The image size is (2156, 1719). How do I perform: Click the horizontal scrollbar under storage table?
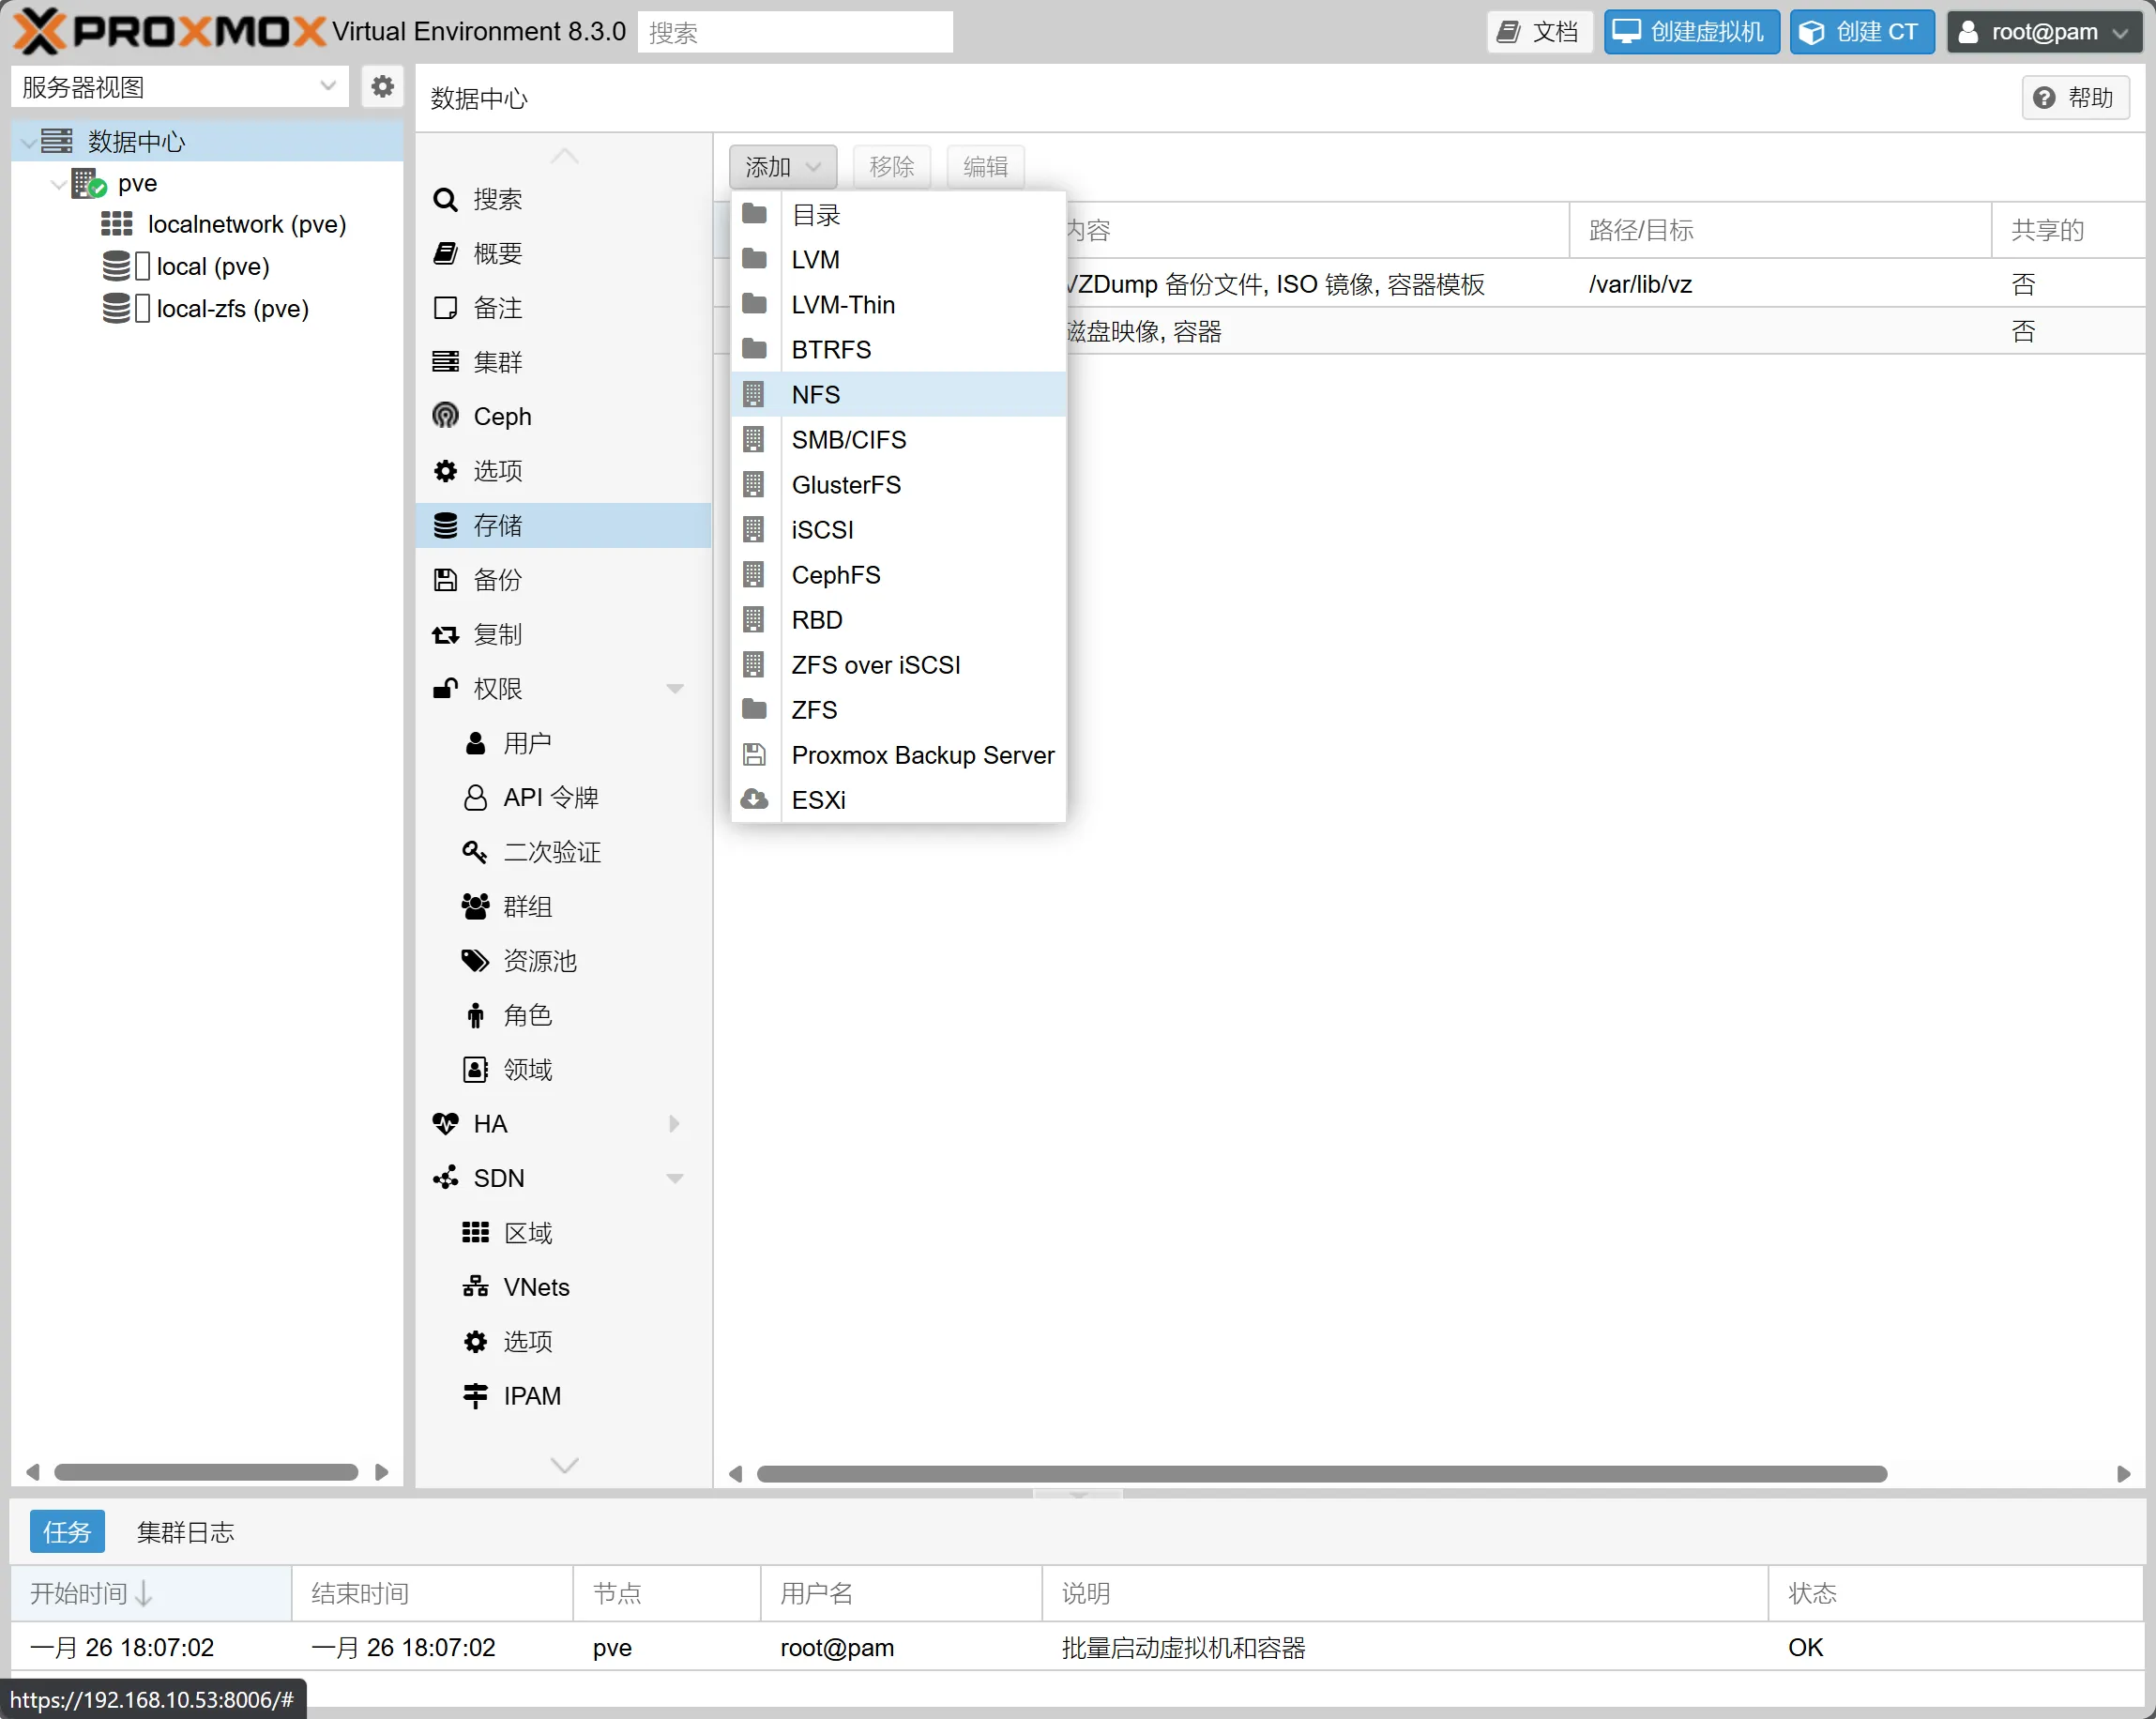tap(1320, 1473)
